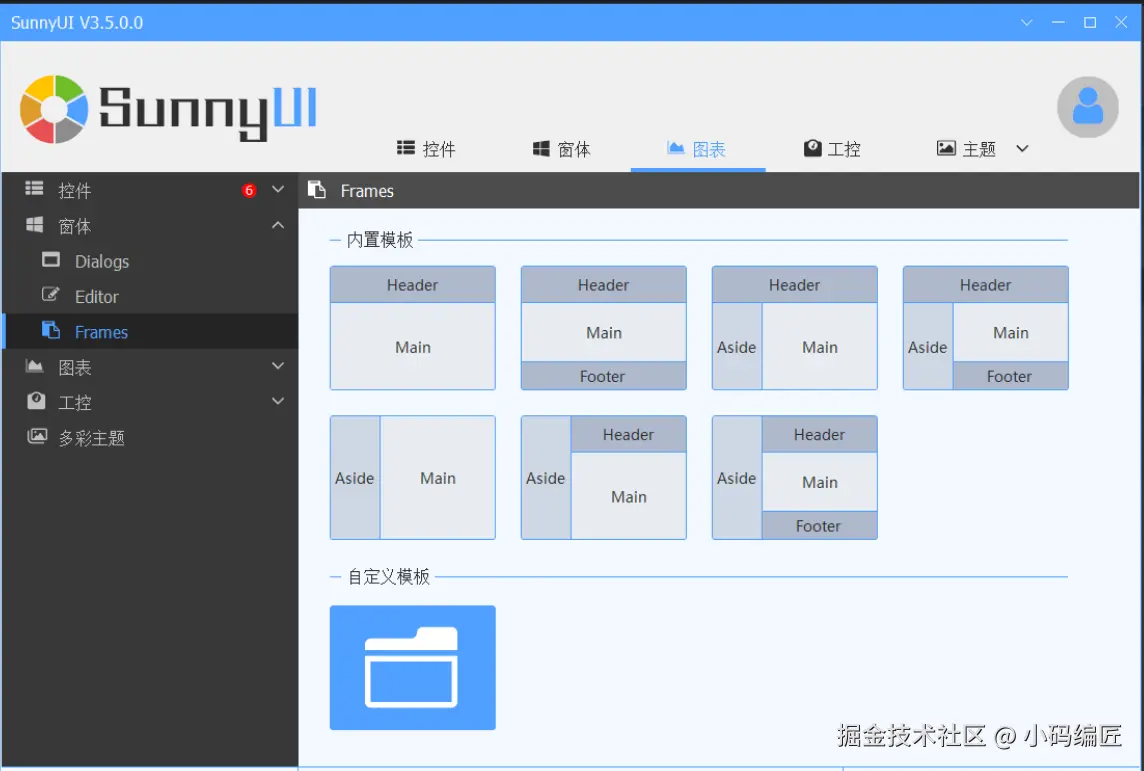
Task: Collapse the 窗体 sidebar group chevron
Action: pyautogui.click(x=278, y=225)
